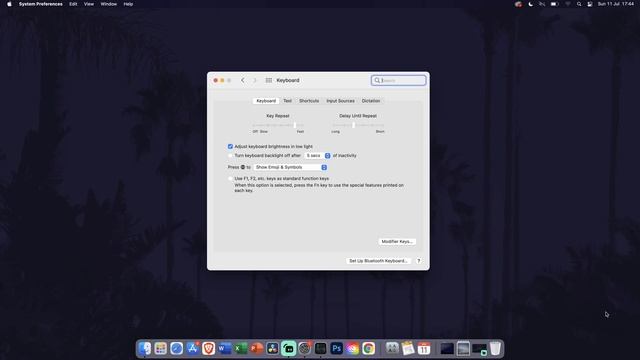Open the Wi-Fi menu bar icon

click(567, 4)
